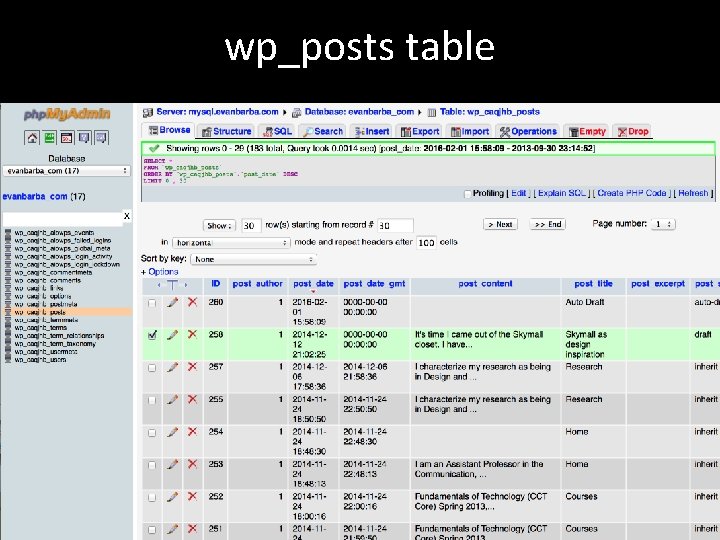
Task: Click the Edit query link
Action: point(518,193)
